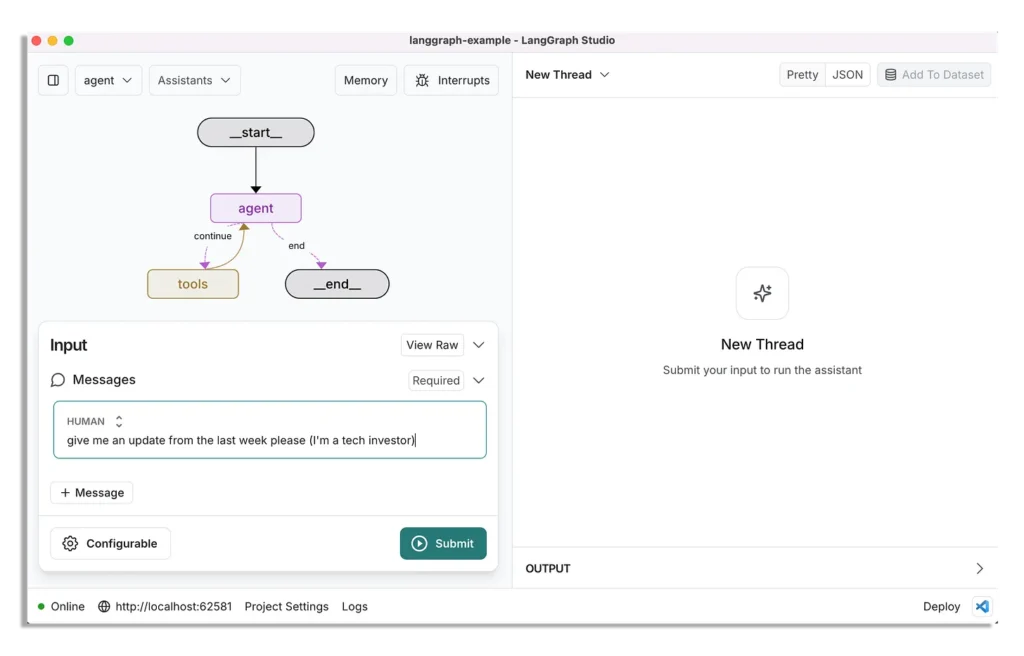Click the end edge label
The width and height of the screenshot is (1024, 656).
(x=296, y=246)
